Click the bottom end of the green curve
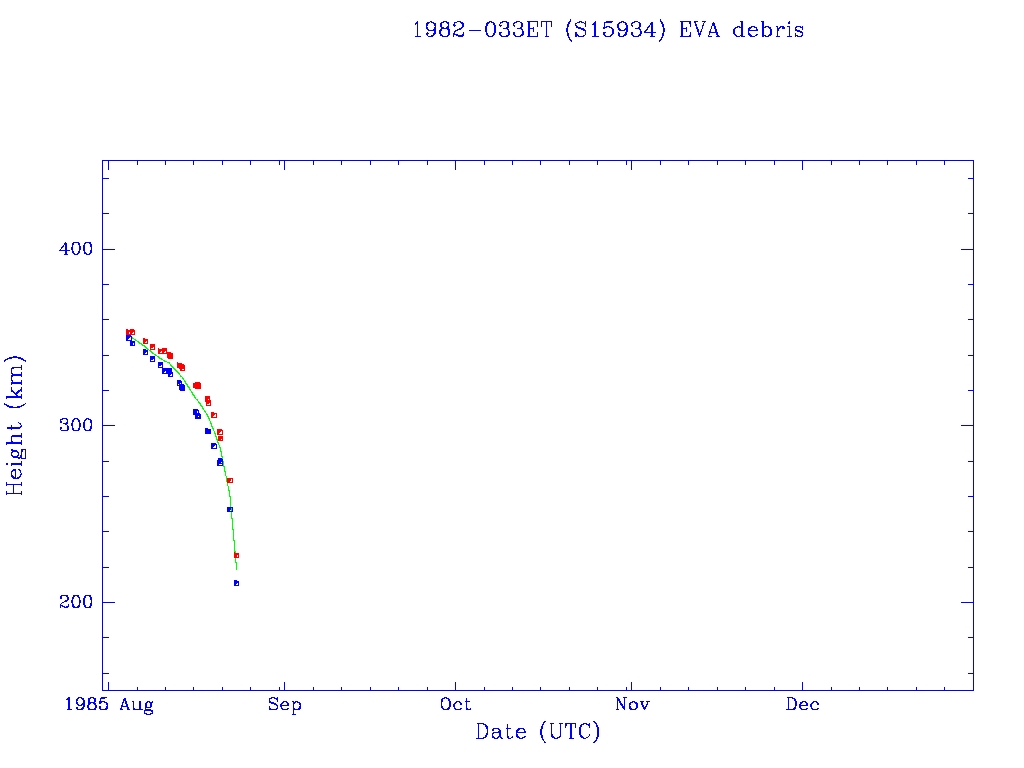 [236, 569]
